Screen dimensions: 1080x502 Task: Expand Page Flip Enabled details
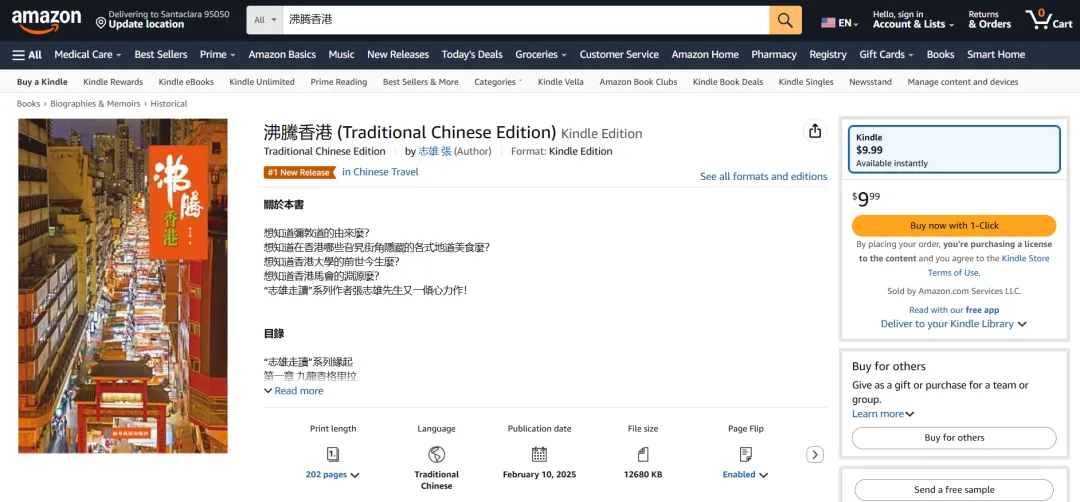(x=745, y=474)
